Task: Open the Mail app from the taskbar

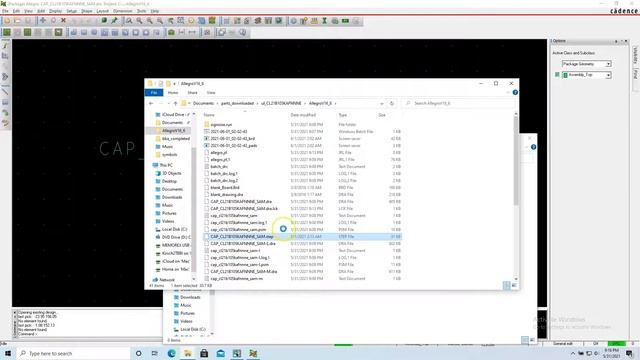Action: [220, 353]
